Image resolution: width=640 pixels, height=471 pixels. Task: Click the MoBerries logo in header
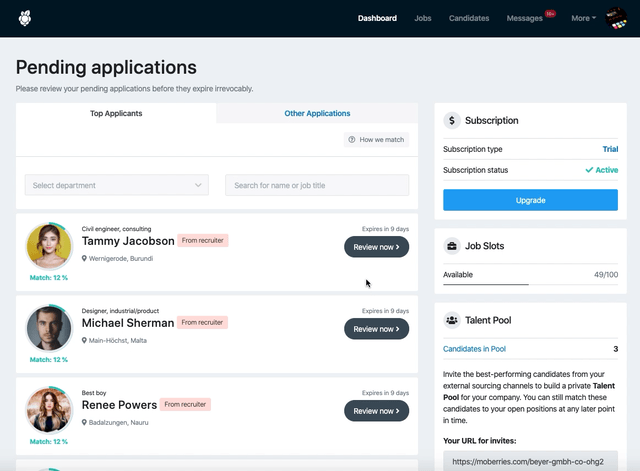click(25, 18)
